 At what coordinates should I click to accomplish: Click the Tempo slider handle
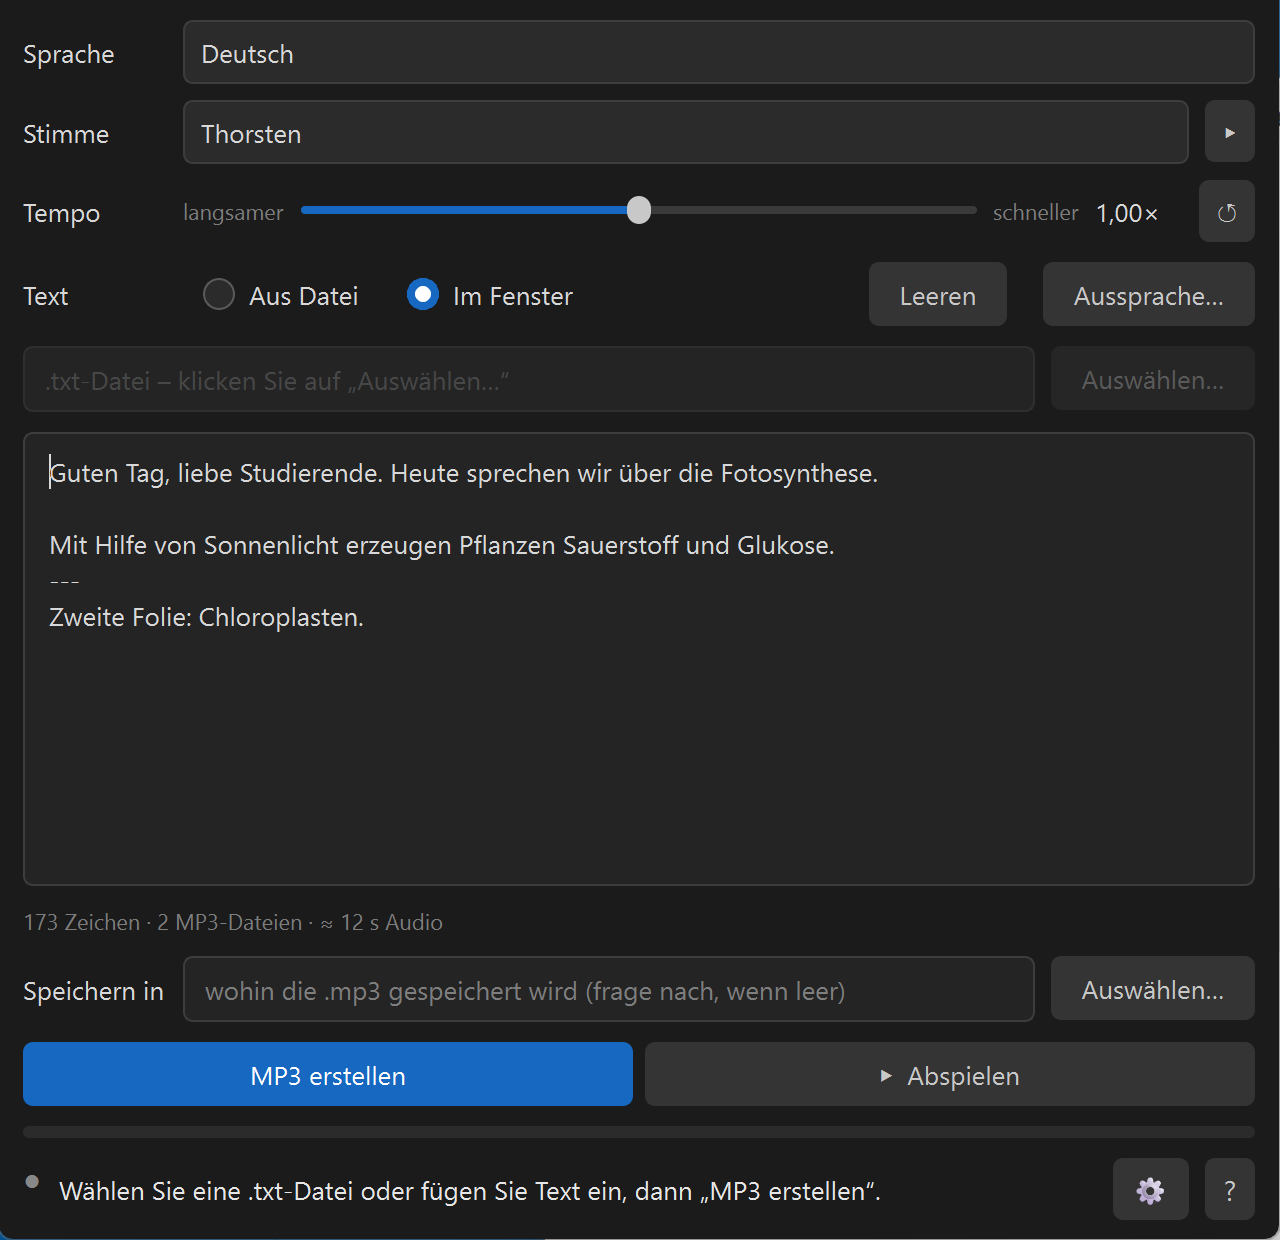(639, 210)
